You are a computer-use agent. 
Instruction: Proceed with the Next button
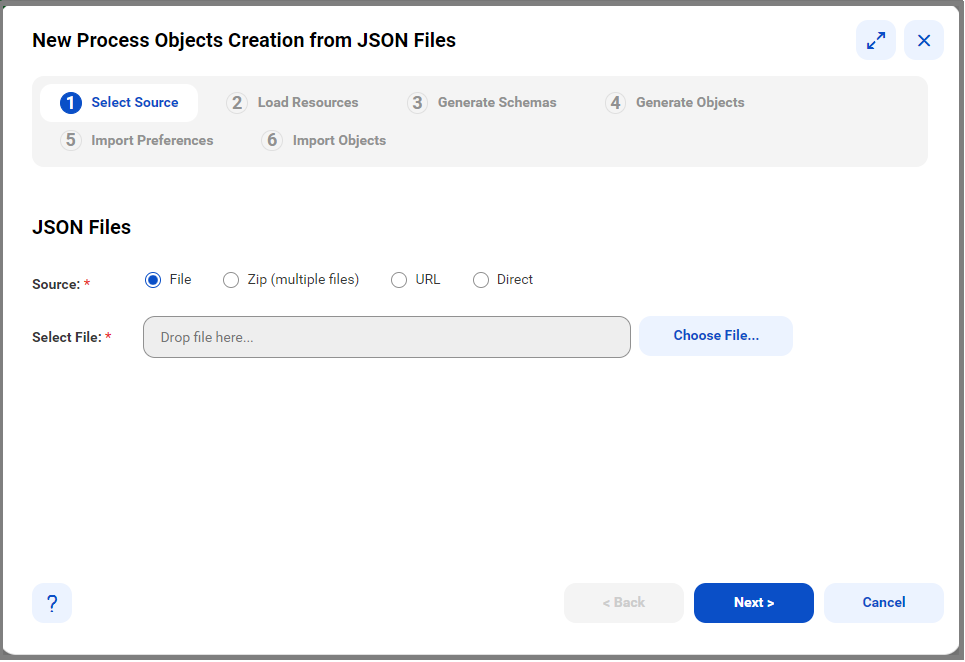753,603
